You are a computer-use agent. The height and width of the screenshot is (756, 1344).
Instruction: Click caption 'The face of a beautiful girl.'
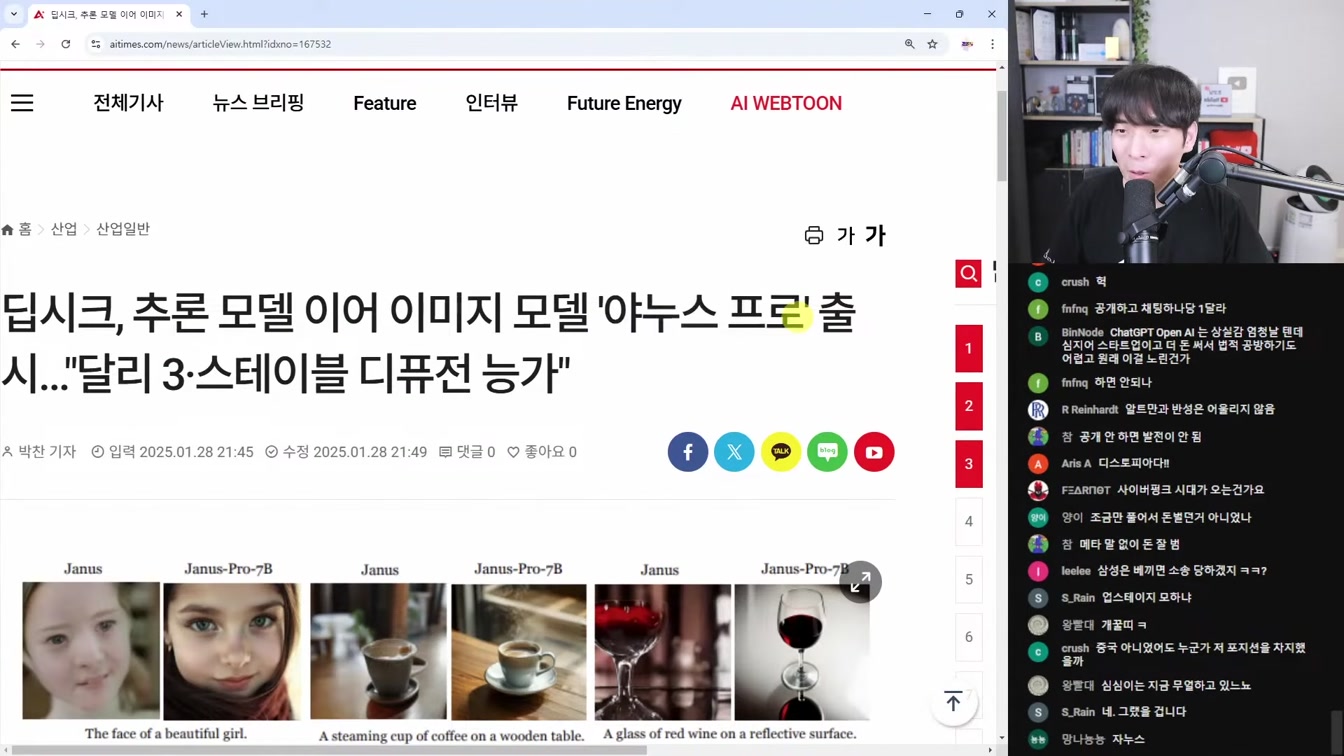pyautogui.click(x=166, y=733)
